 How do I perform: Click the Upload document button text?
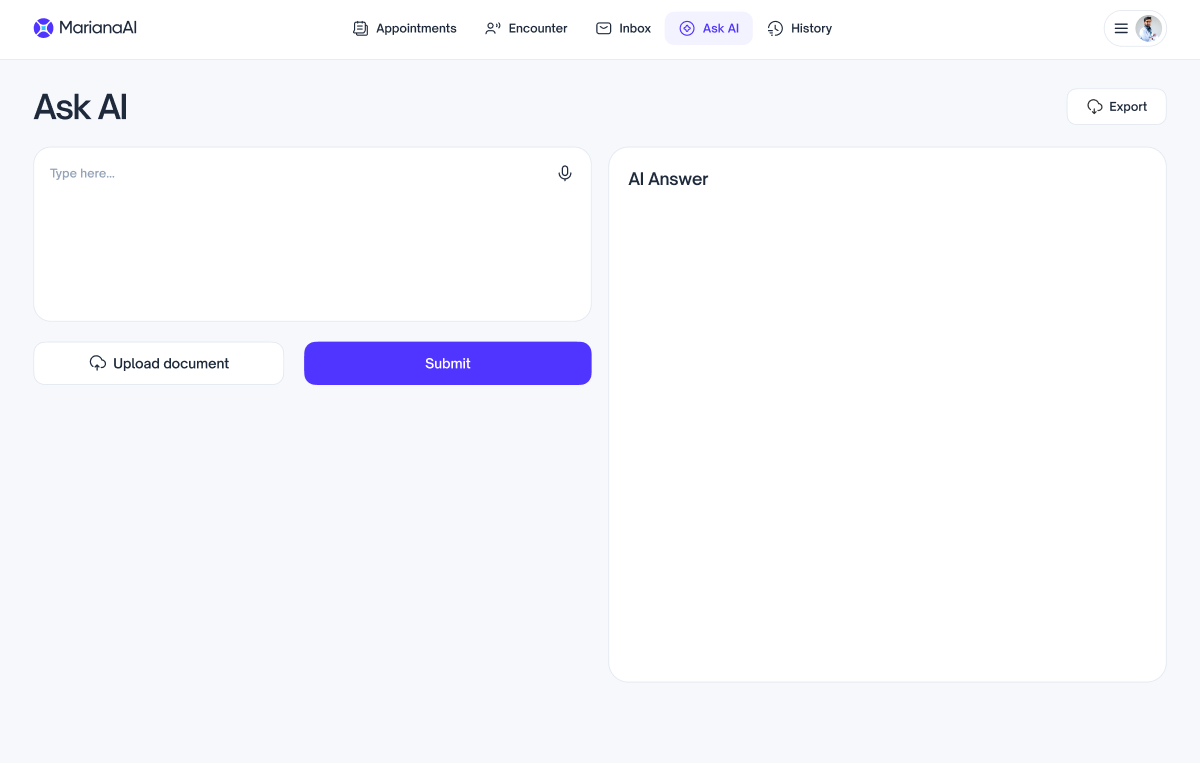coord(171,364)
